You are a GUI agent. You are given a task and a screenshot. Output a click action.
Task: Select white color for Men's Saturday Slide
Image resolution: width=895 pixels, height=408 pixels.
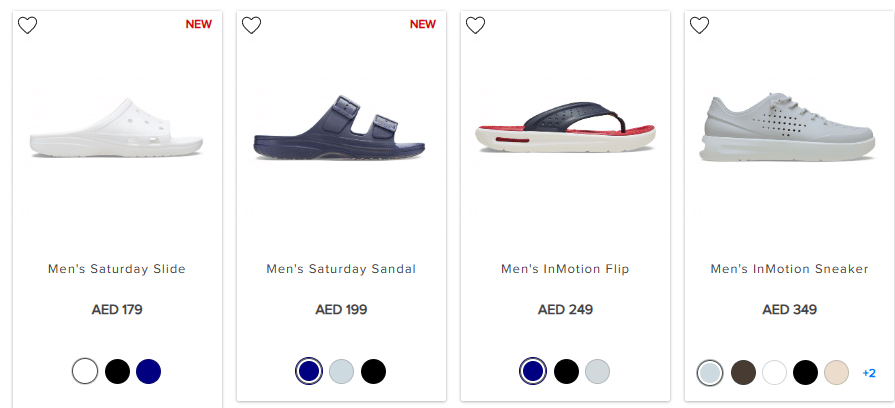point(85,371)
